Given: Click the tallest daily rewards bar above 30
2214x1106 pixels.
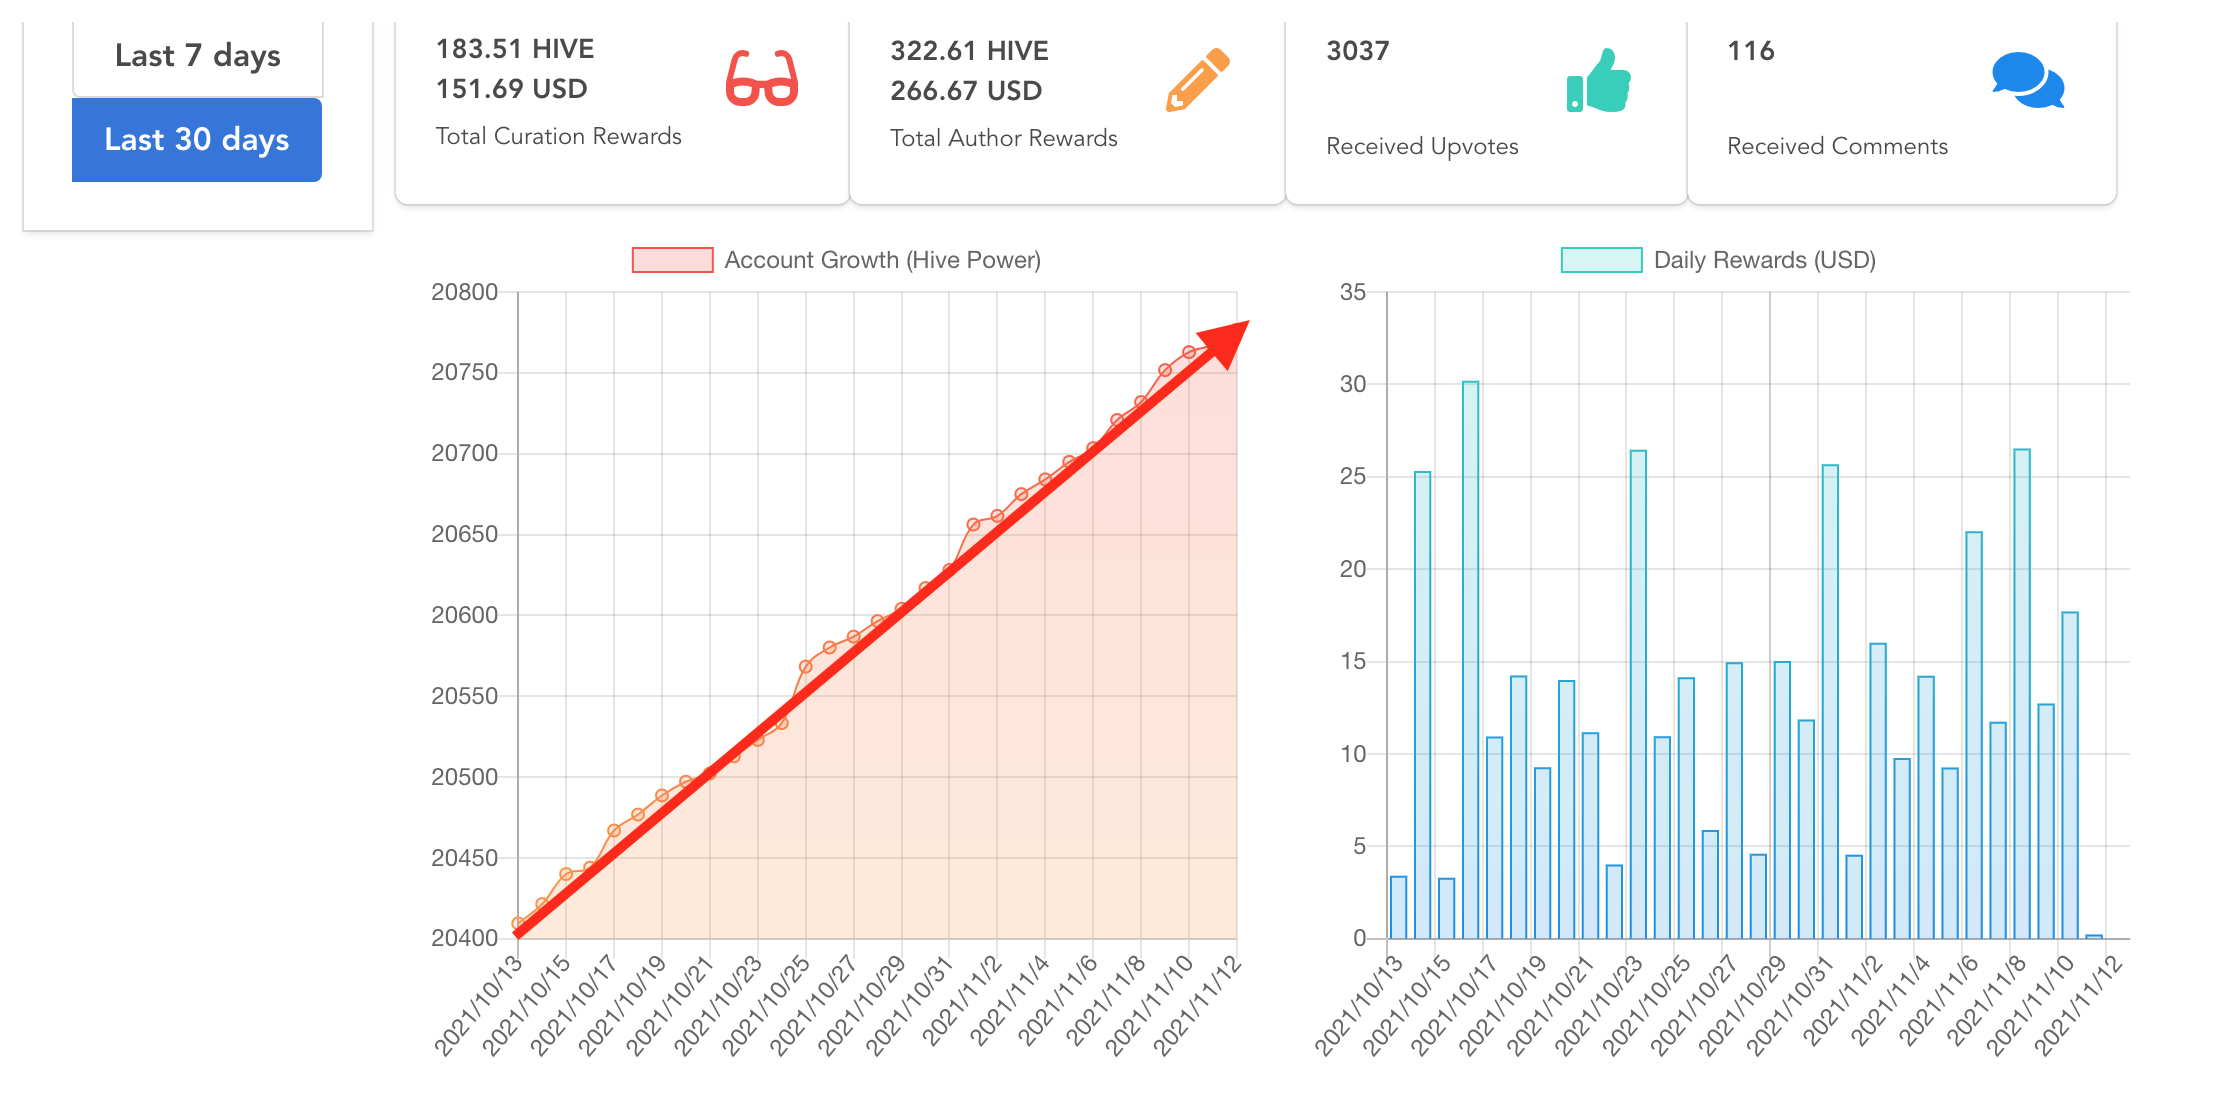Looking at the screenshot, I should pos(1470,660).
